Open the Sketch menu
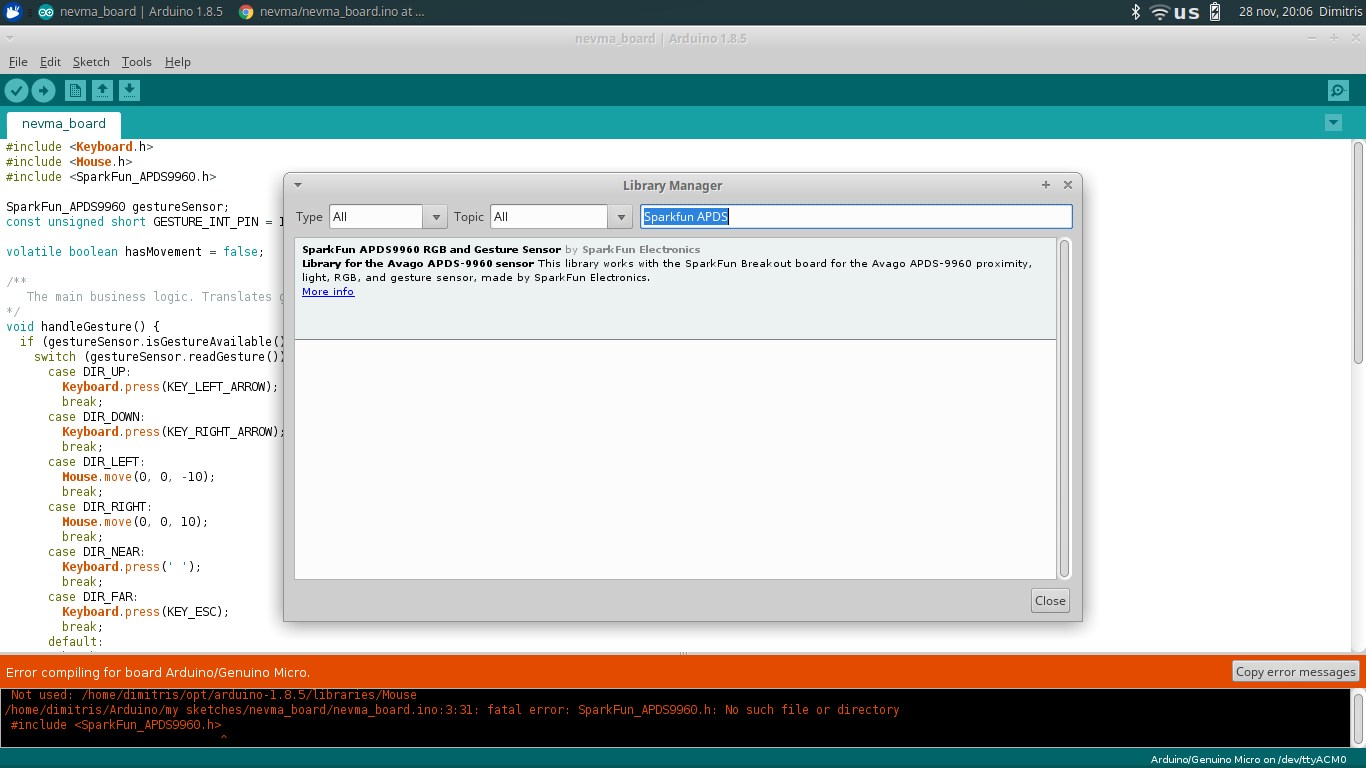 [91, 62]
